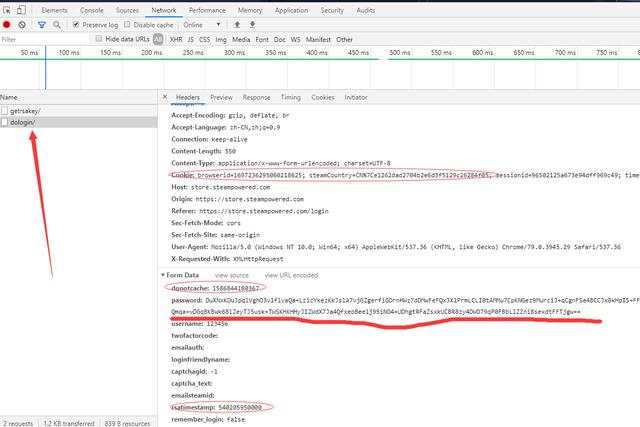Filter requests by Manifest
This screenshot has height=427, width=640.
click(x=318, y=40)
